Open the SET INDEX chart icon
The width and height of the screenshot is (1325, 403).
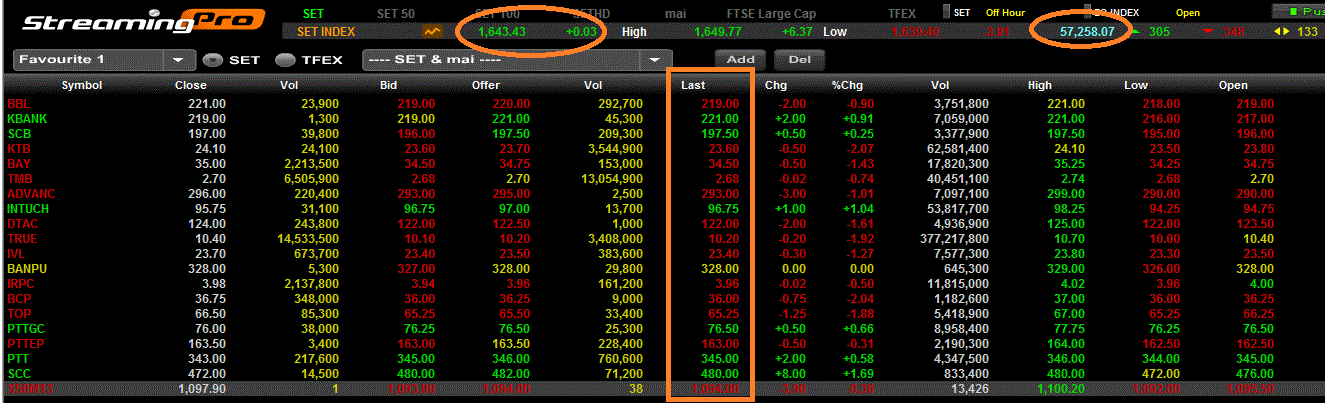[x=432, y=32]
